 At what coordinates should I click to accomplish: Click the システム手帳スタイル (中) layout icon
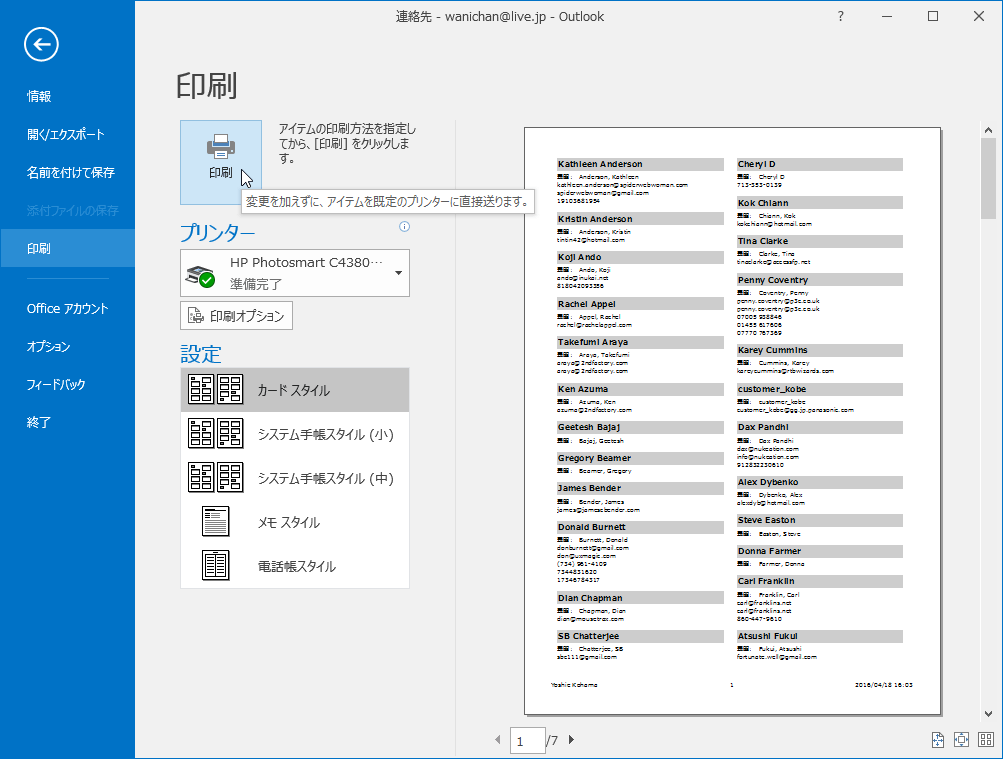point(216,477)
